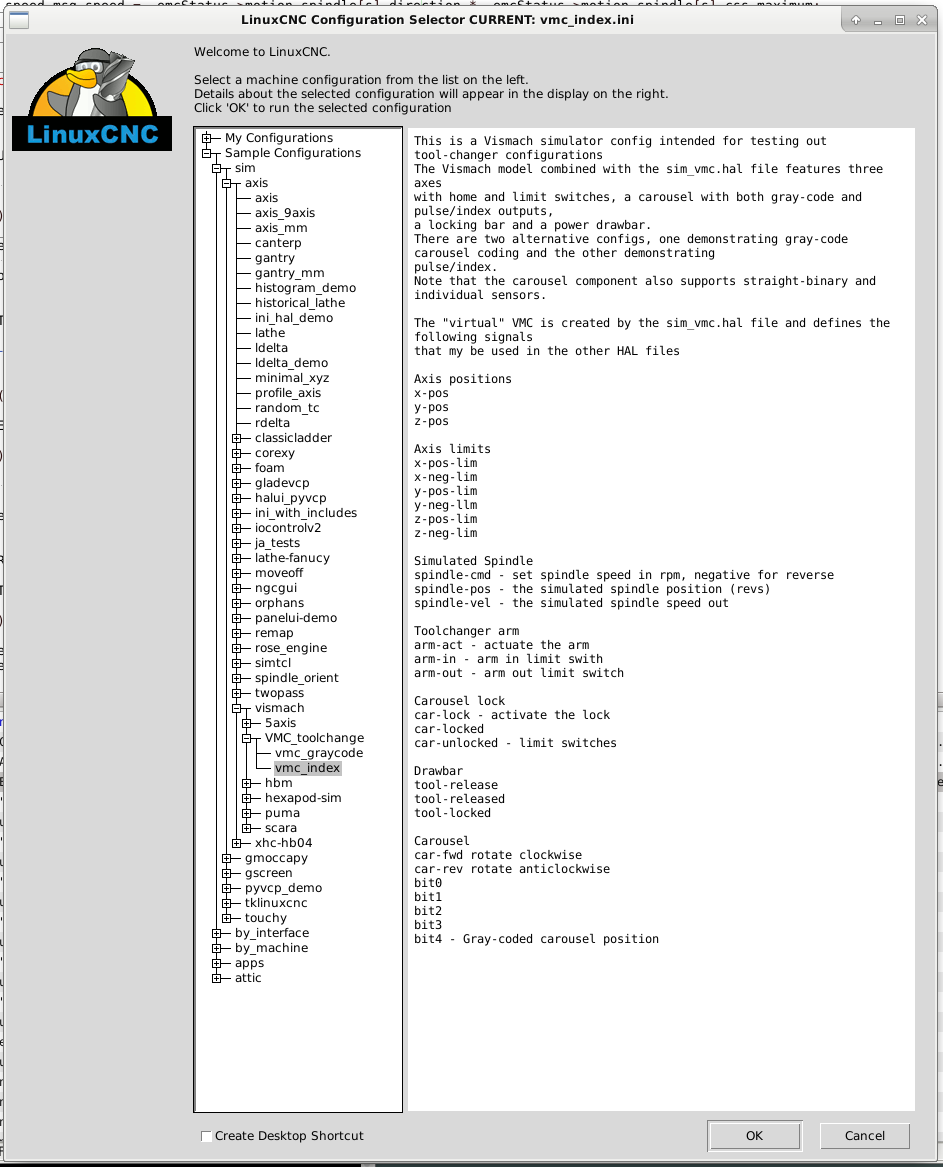Open the window menu icon in title bar
Screen dimensions: 943x1167
tap(19, 20)
